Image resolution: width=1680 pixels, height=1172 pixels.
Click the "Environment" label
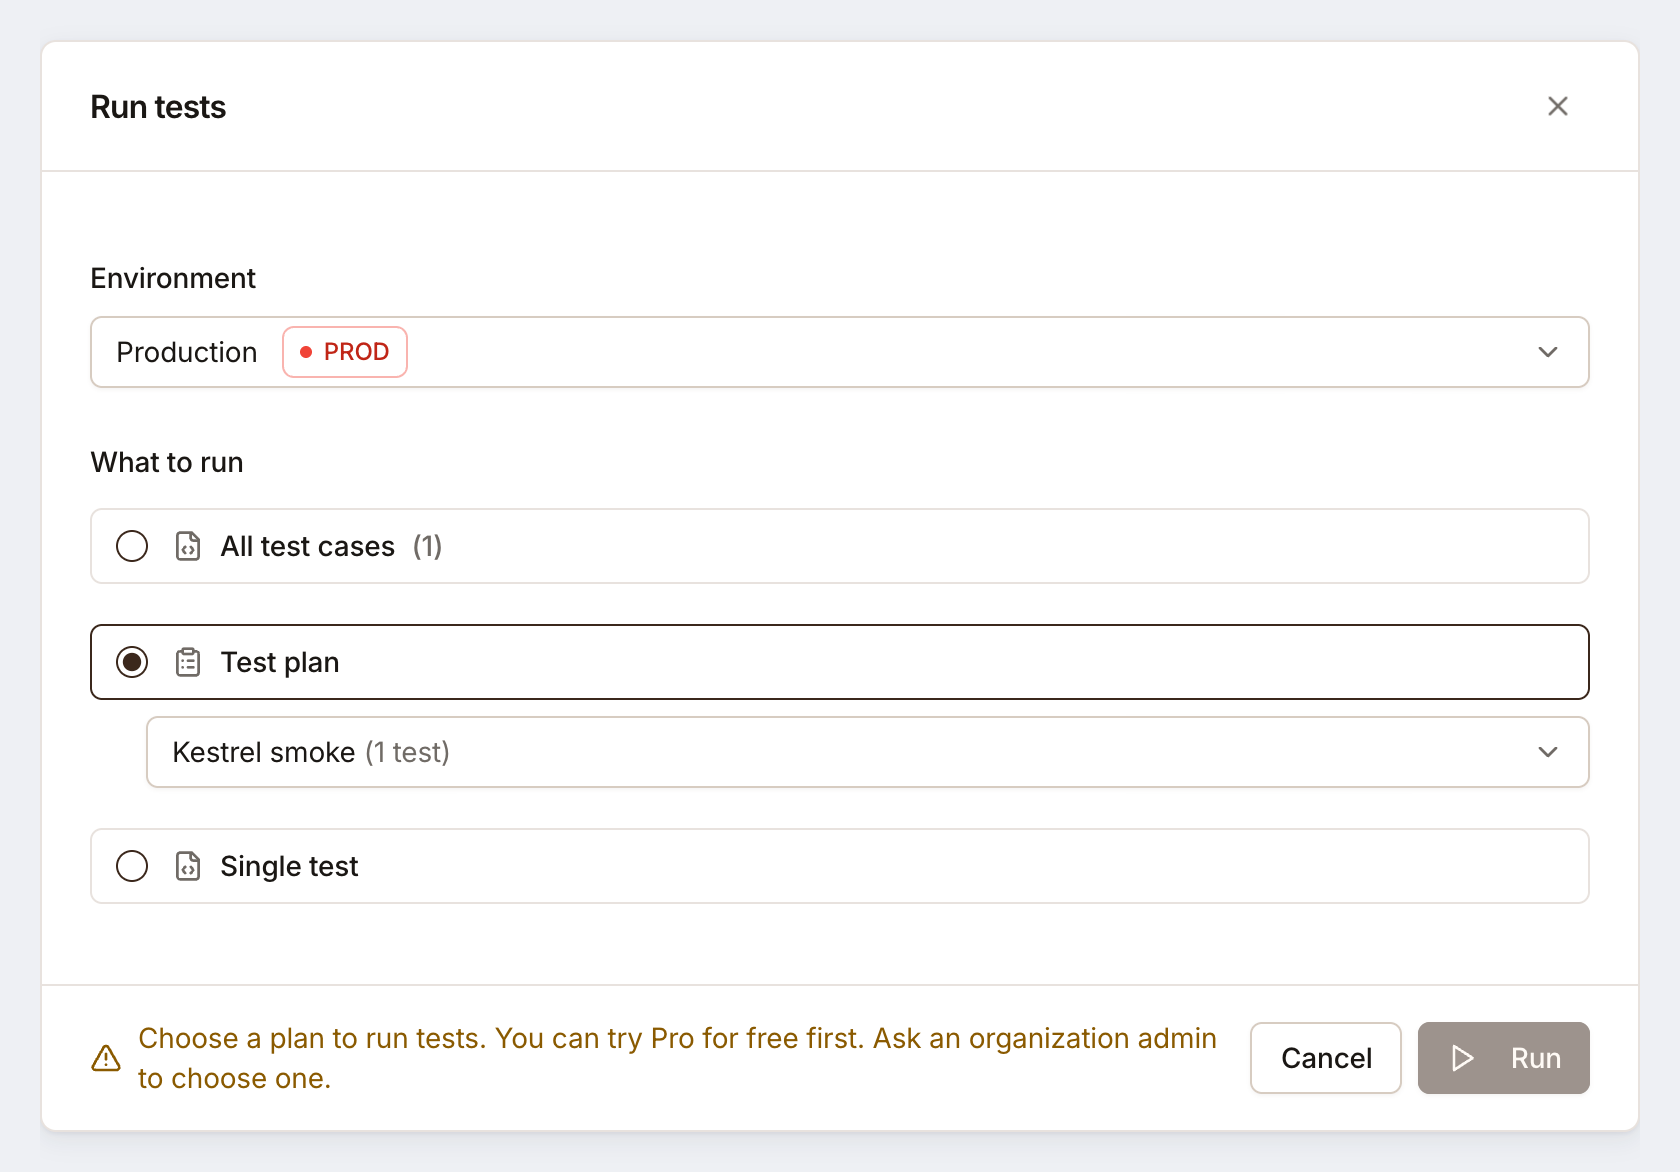point(173,278)
